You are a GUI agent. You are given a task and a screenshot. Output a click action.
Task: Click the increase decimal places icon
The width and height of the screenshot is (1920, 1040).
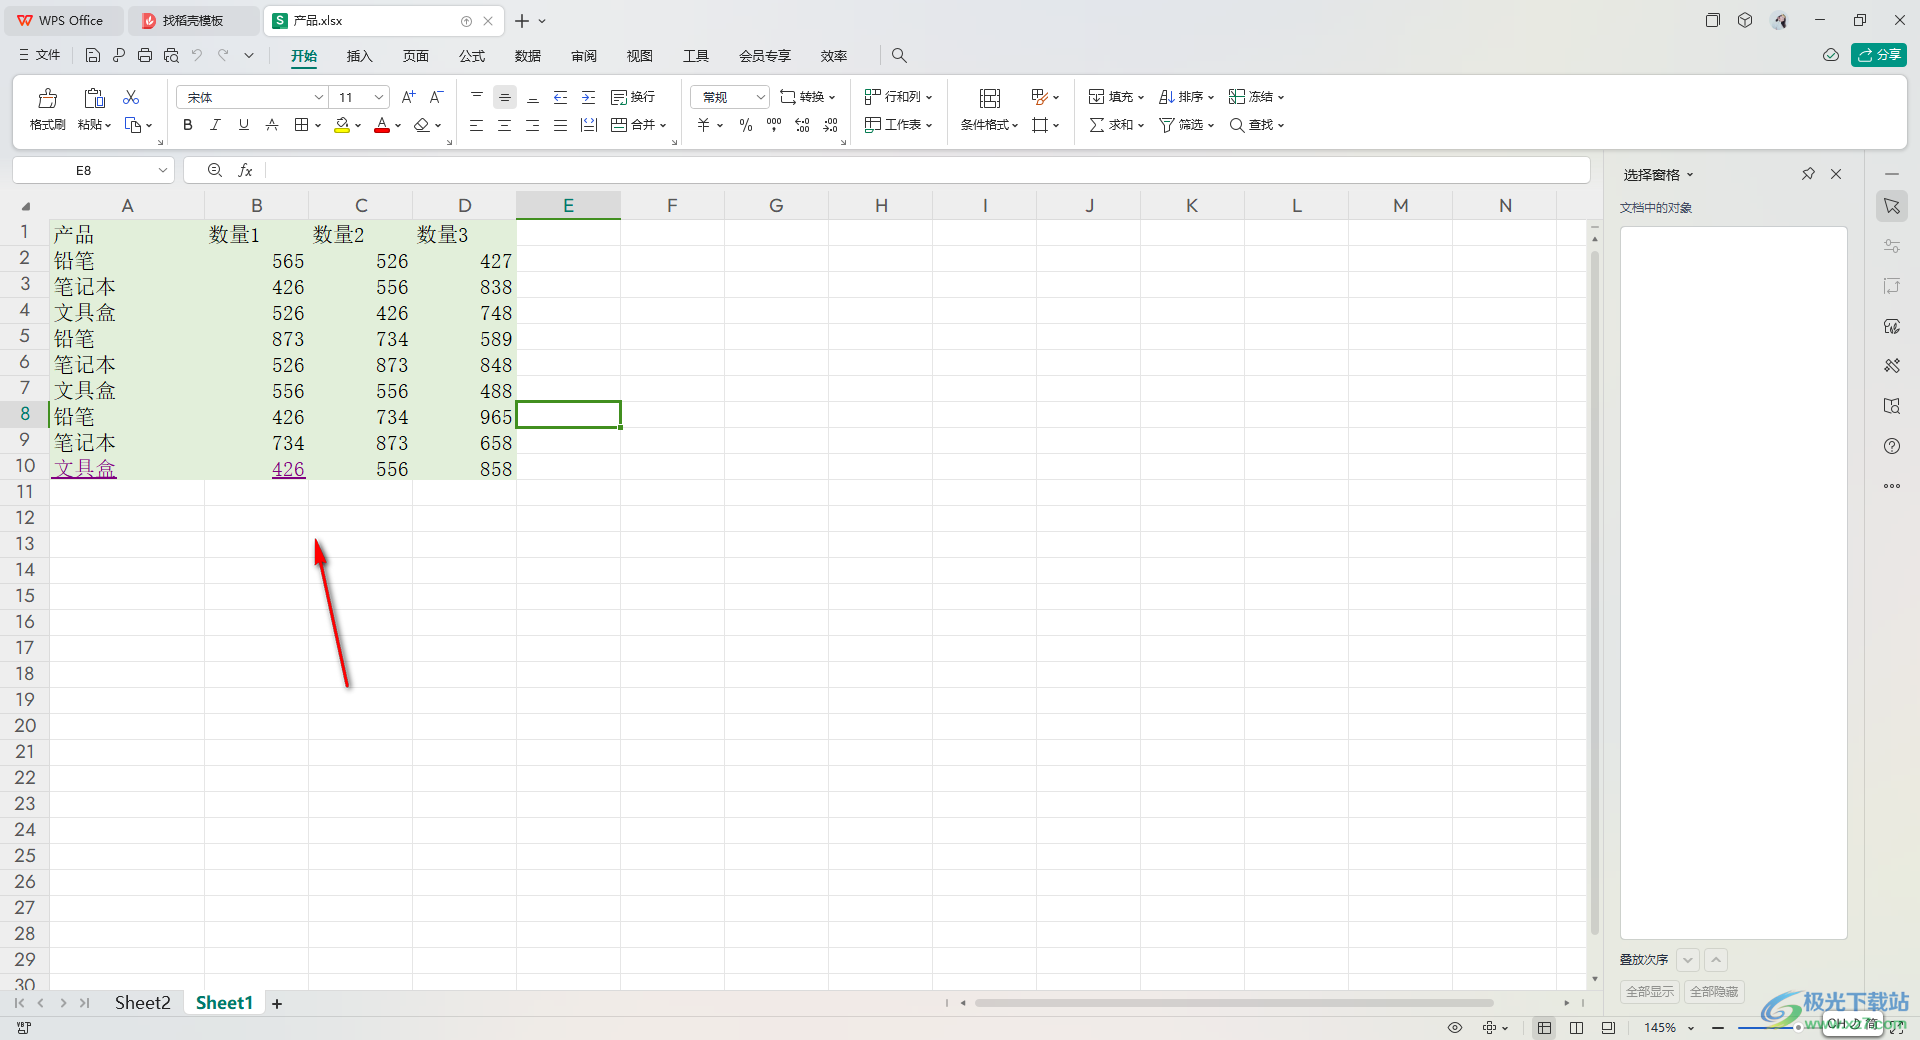pos(802,125)
